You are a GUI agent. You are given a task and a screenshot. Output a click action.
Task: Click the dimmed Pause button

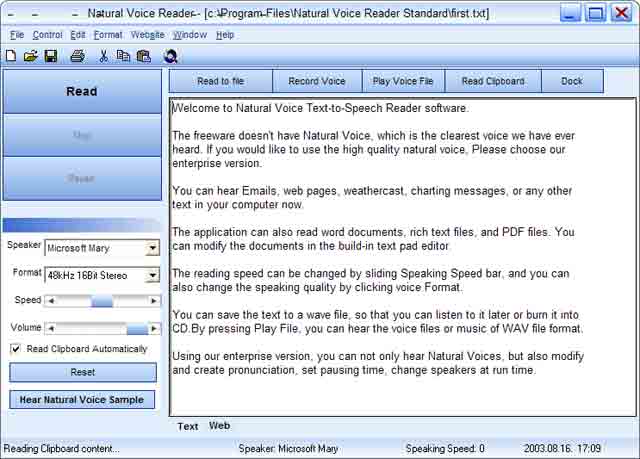pos(82,179)
